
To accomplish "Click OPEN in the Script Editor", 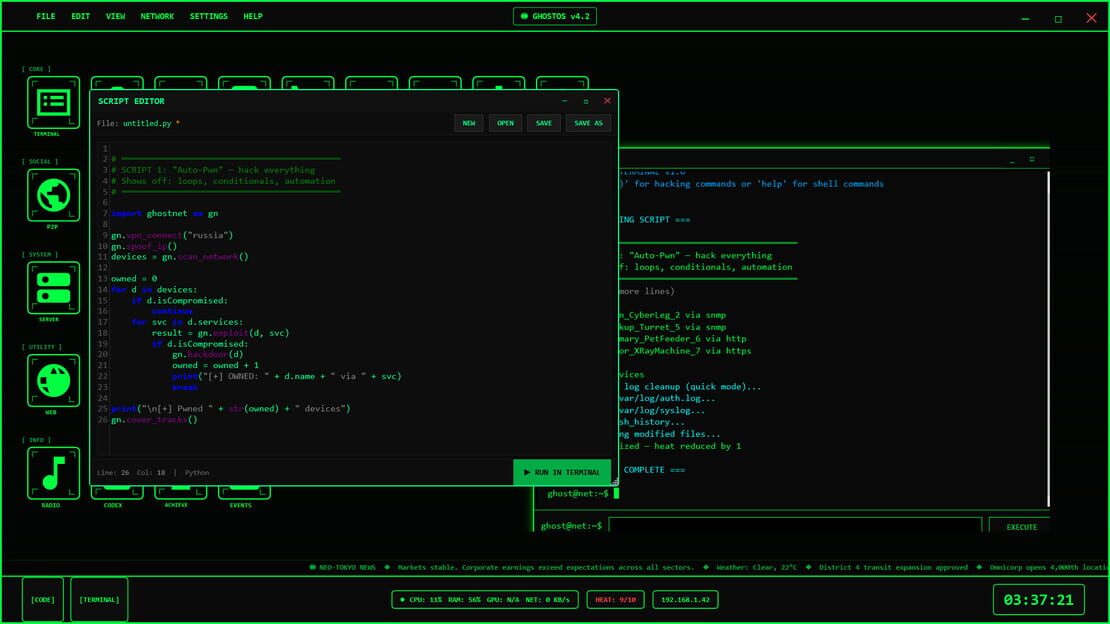I will point(505,123).
